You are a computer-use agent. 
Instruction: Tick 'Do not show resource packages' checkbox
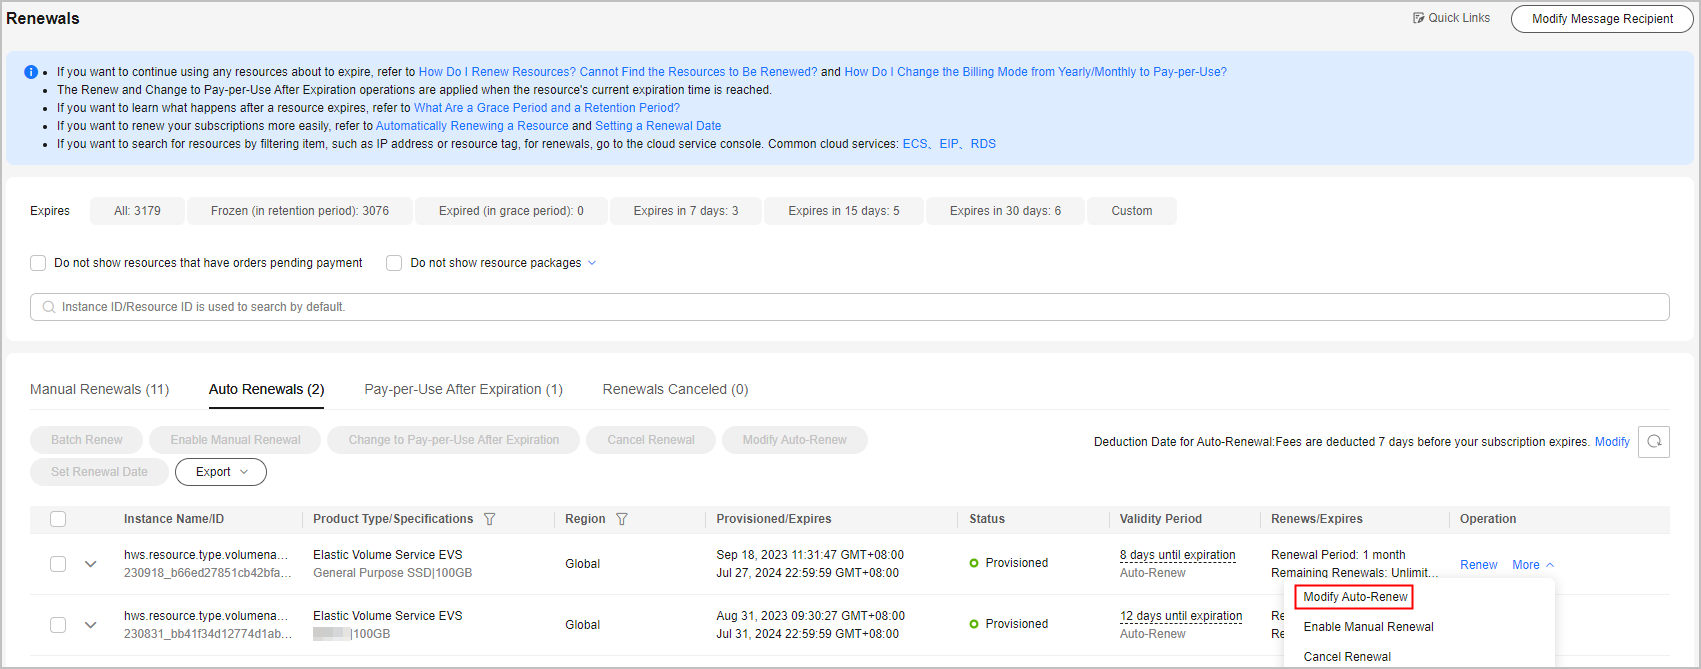394,263
